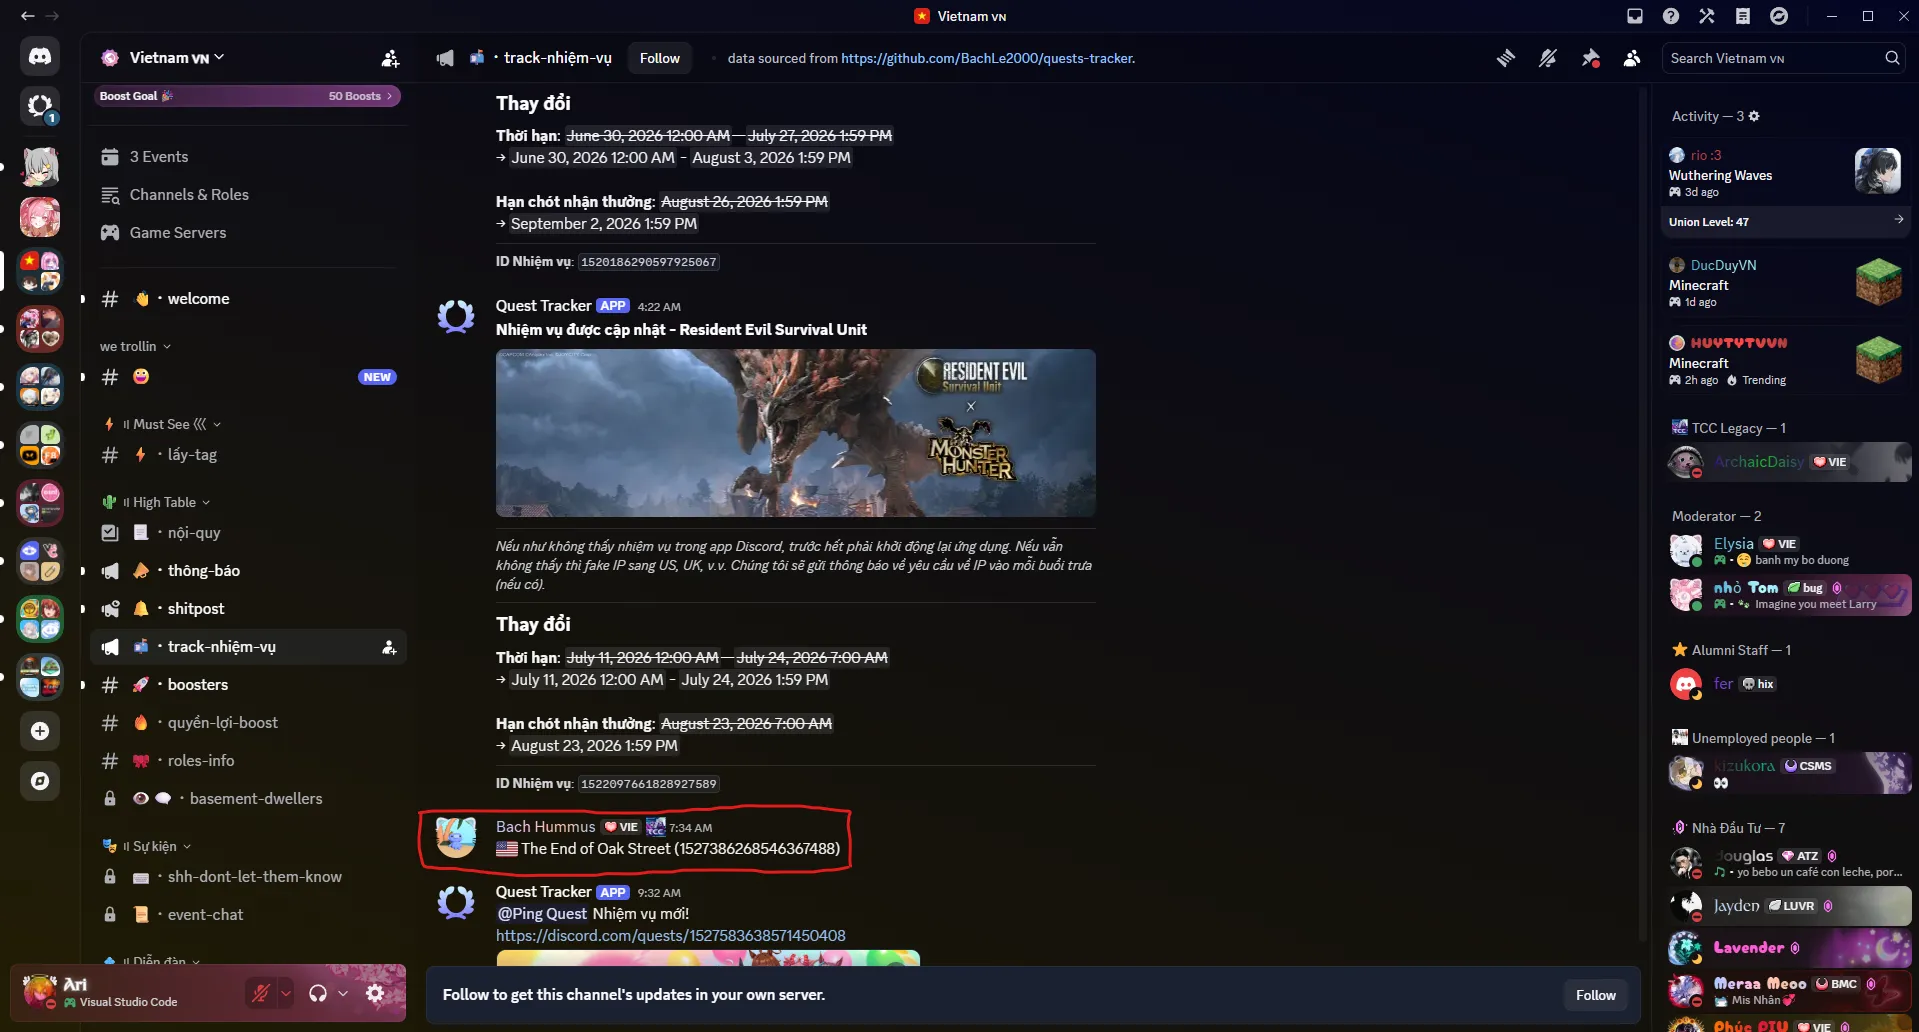Open the Threads icon in channel header

pos(1506,58)
